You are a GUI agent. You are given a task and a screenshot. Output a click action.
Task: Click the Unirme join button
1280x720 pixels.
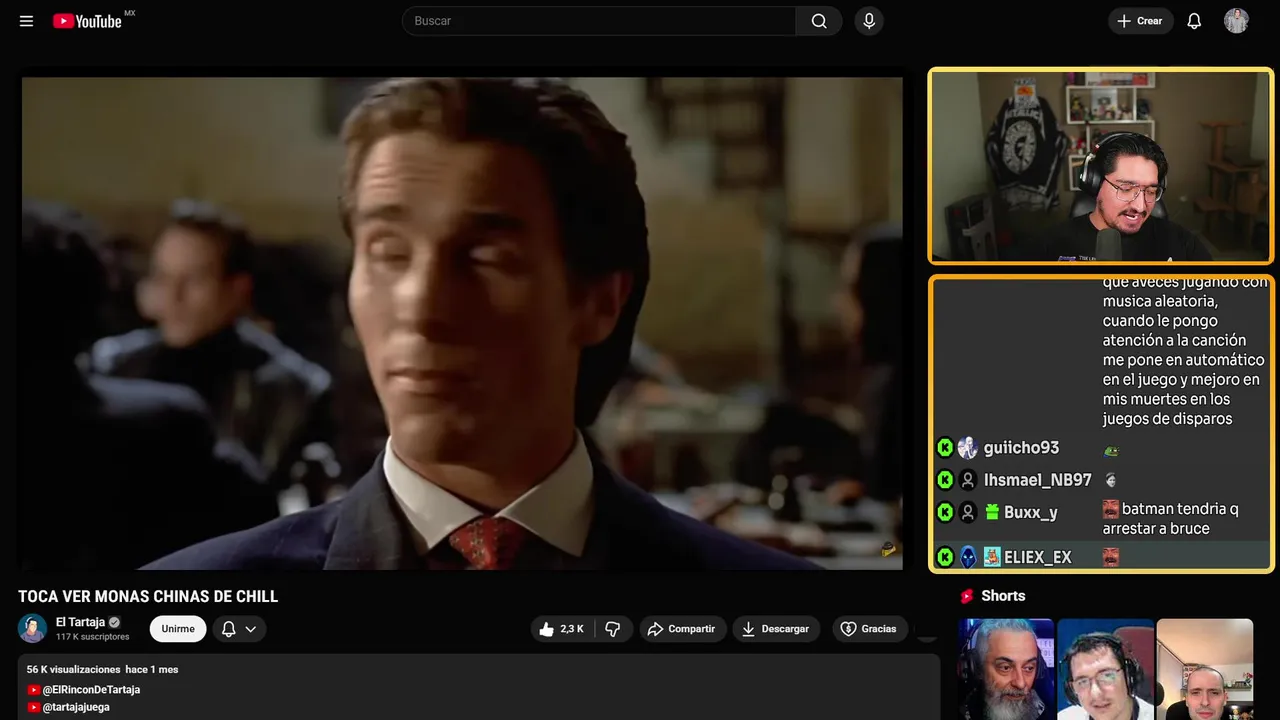click(178, 629)
